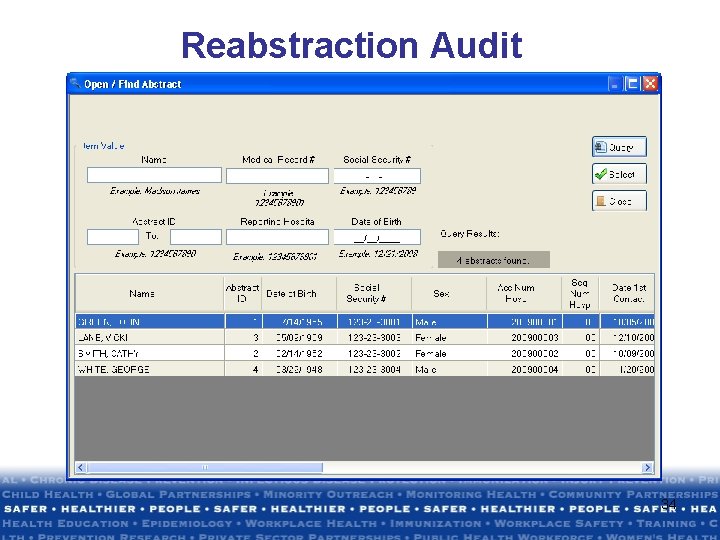Sort by the Social Security # column header
Image resolution: width=720 pixels, height=540 pixels.
374,293
